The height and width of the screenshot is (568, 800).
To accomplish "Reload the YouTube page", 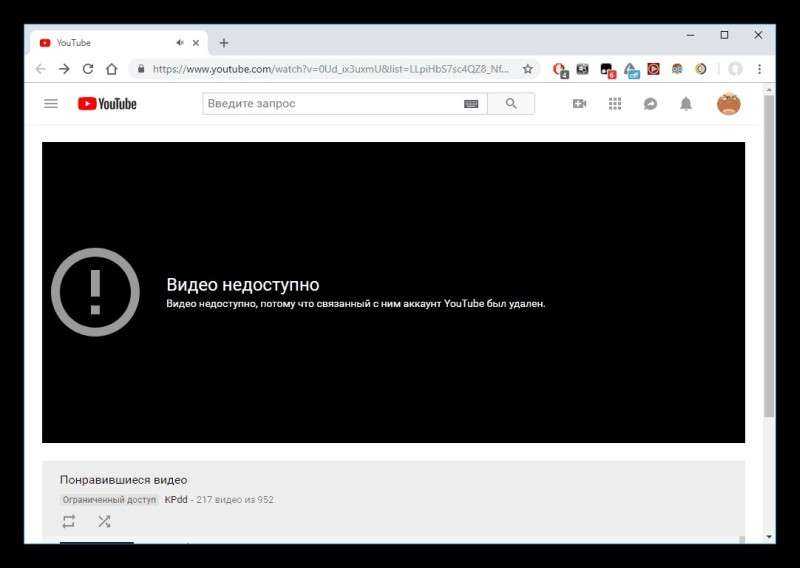I will click(88, 69).
